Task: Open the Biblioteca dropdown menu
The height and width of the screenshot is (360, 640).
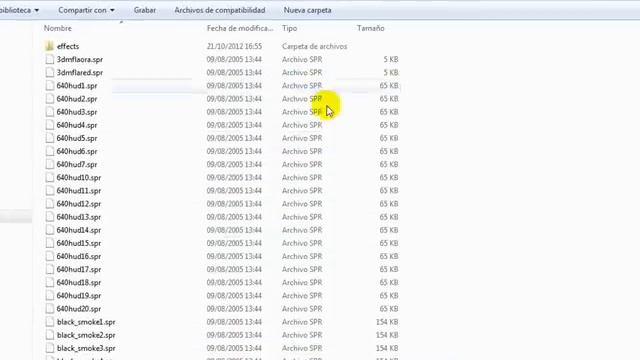Action: (19, 10)
